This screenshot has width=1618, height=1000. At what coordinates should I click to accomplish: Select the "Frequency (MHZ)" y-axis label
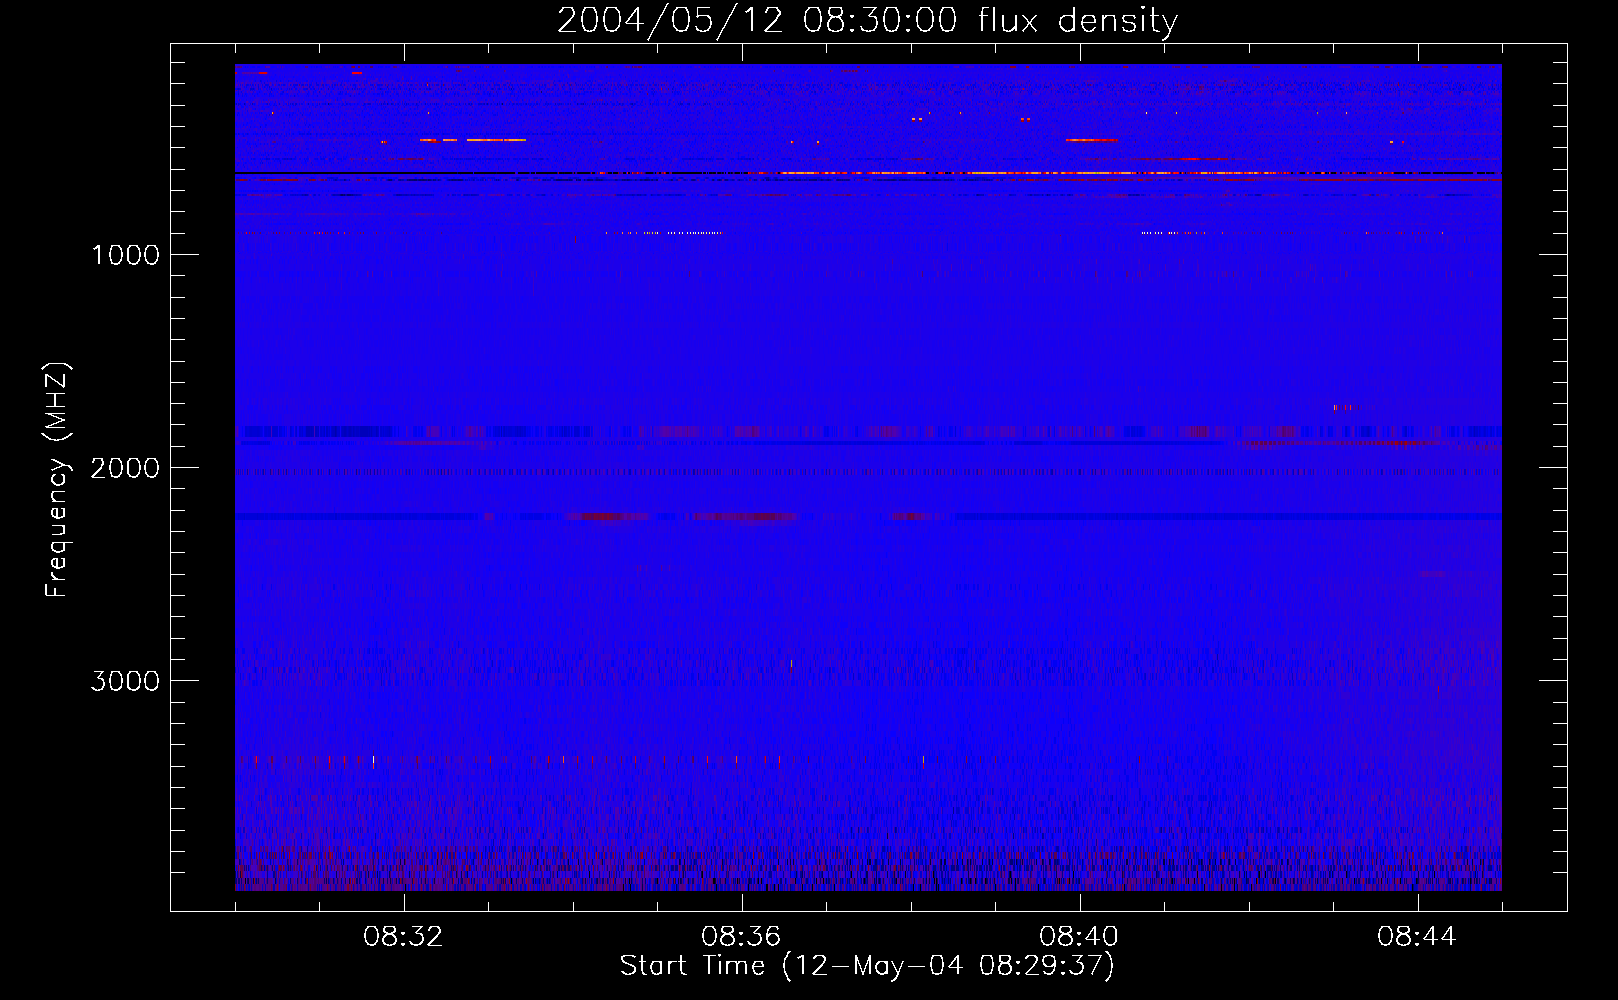57,480
